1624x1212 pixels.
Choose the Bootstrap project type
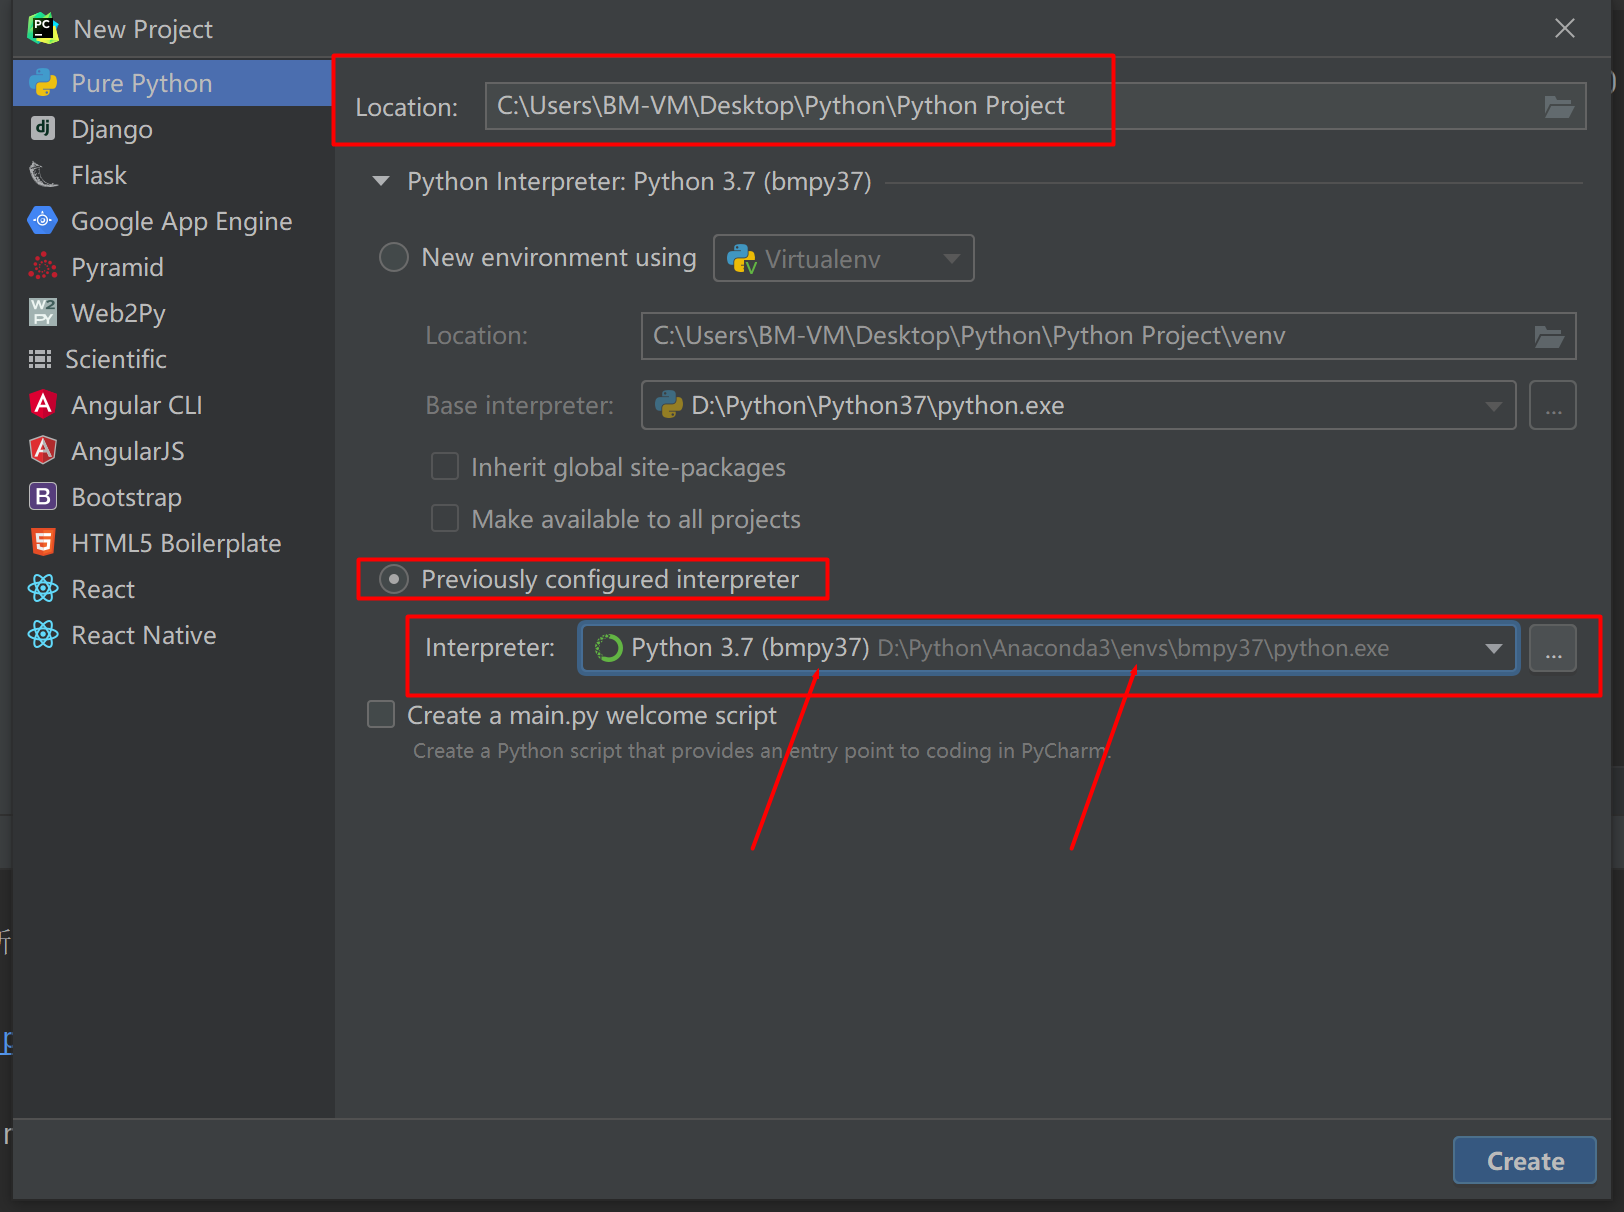point(172,497)
